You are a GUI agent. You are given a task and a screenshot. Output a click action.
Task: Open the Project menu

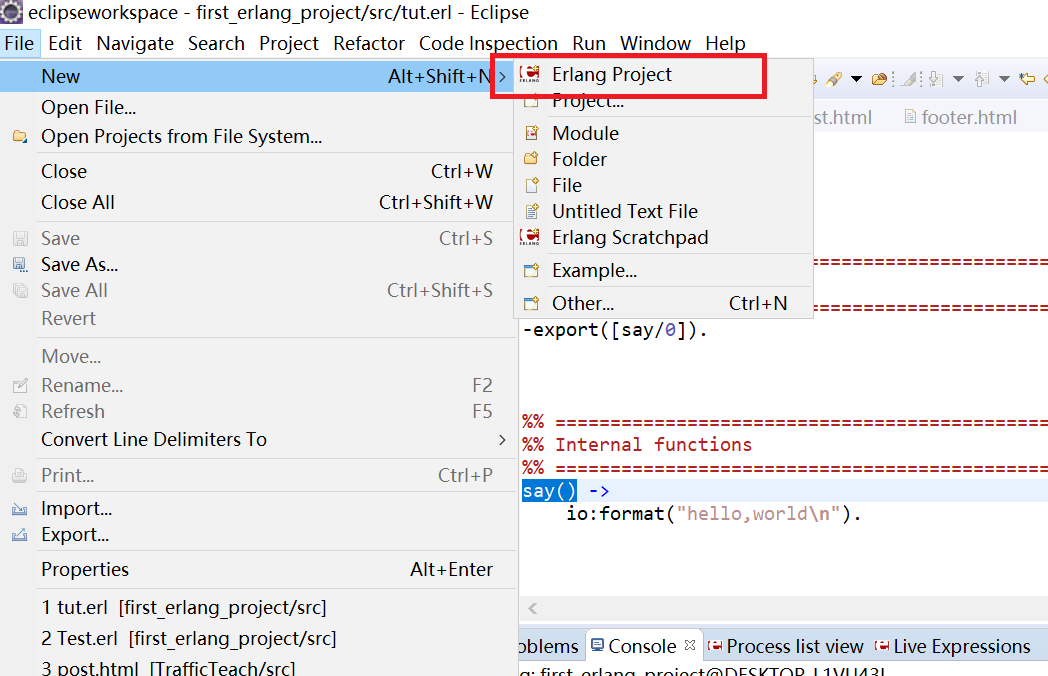pyautogui.click(x=289, y=43)
